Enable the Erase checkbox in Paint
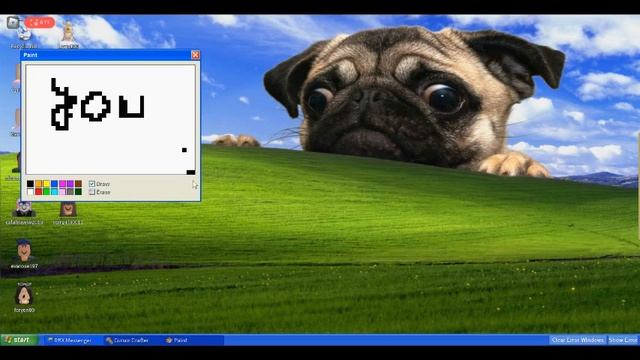 pos(92,192)
